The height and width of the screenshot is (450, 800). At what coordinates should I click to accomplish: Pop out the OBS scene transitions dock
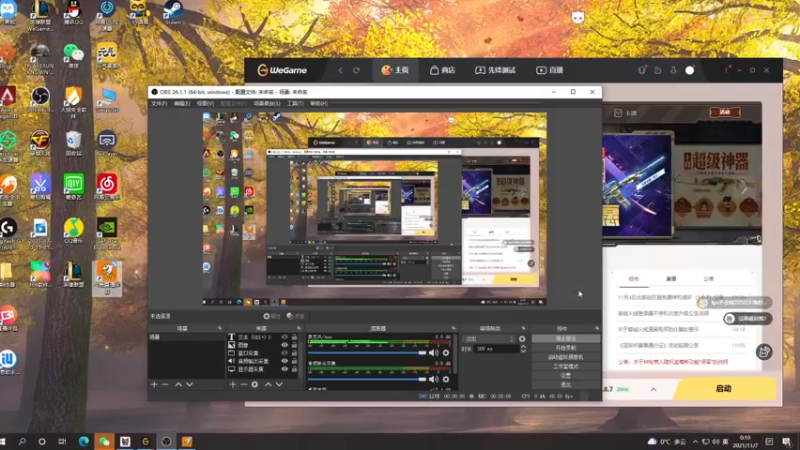[x=523, y=328]
